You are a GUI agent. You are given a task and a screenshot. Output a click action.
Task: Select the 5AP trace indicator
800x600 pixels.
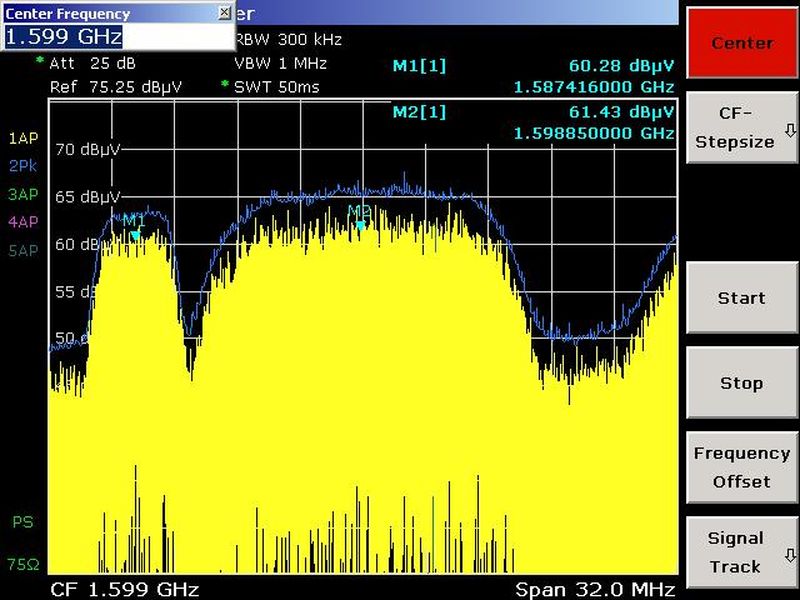[23, 250]
